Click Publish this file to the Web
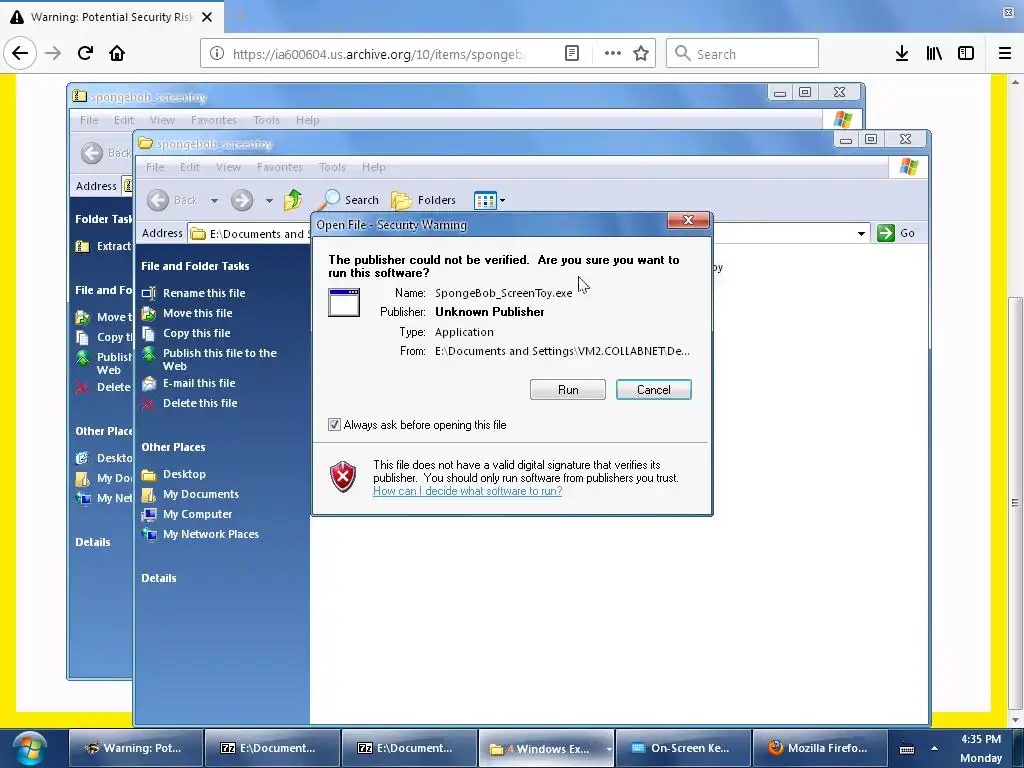Viewport: 1024px width, 768px height. point(219,359)
